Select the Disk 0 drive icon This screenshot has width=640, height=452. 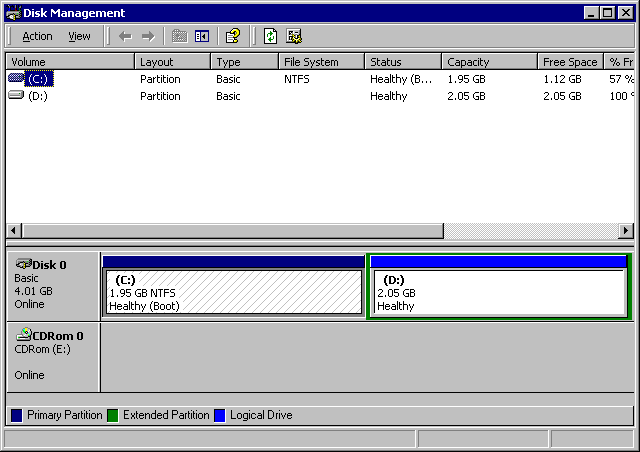tap(23, 264)
